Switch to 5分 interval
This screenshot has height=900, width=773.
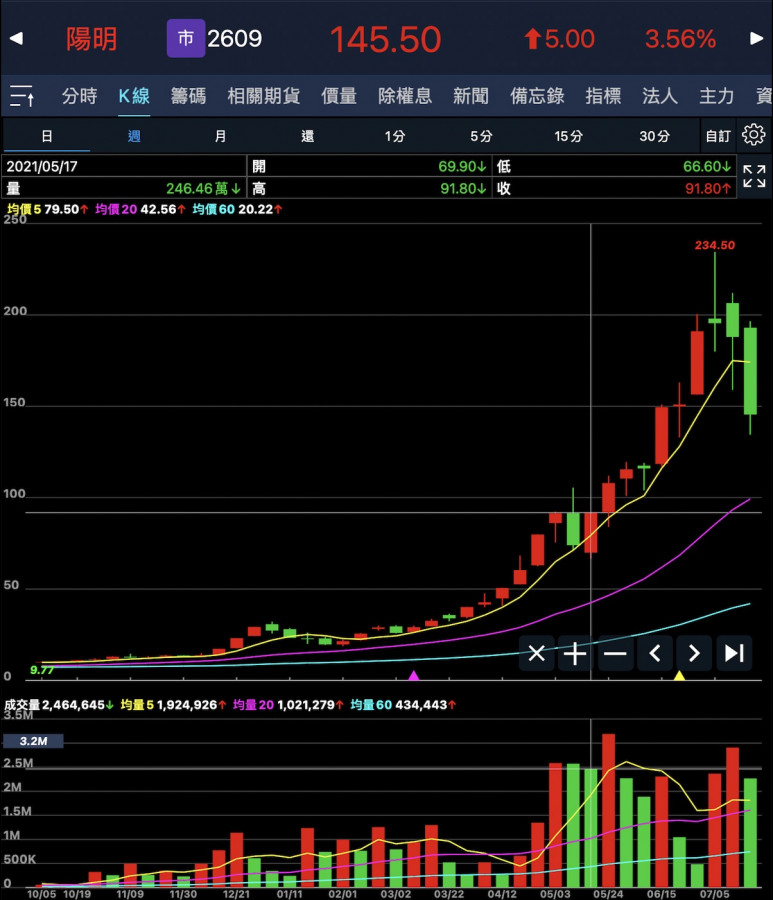481,136
